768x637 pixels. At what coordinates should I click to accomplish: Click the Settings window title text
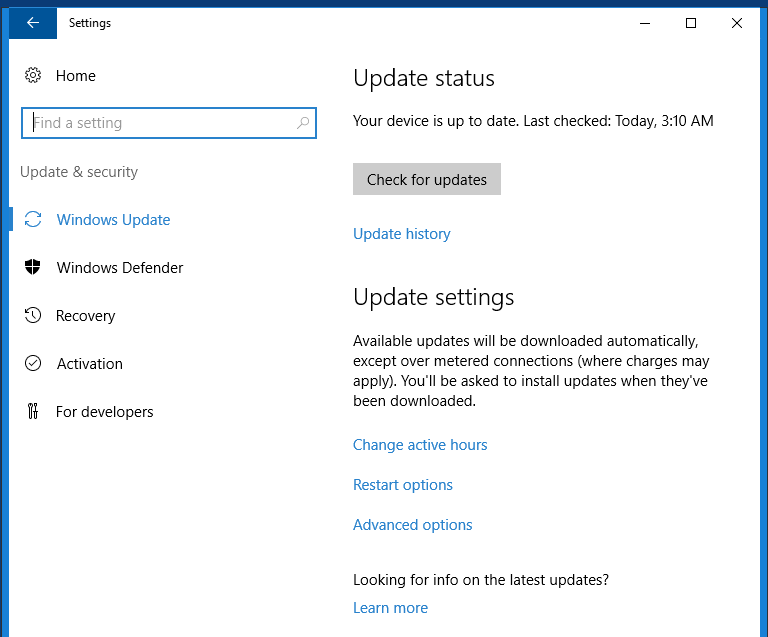point(90,23)
